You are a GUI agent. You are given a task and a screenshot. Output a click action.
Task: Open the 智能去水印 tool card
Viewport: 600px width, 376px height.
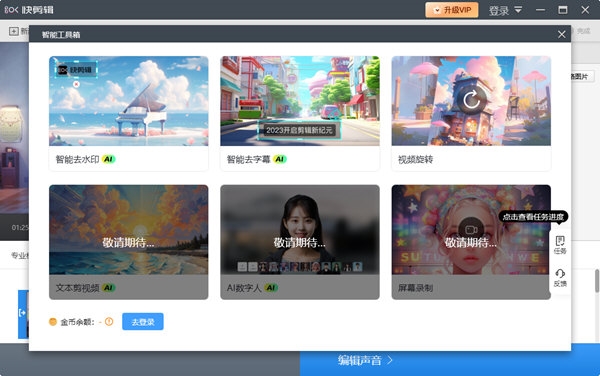(x=129, y=114)
